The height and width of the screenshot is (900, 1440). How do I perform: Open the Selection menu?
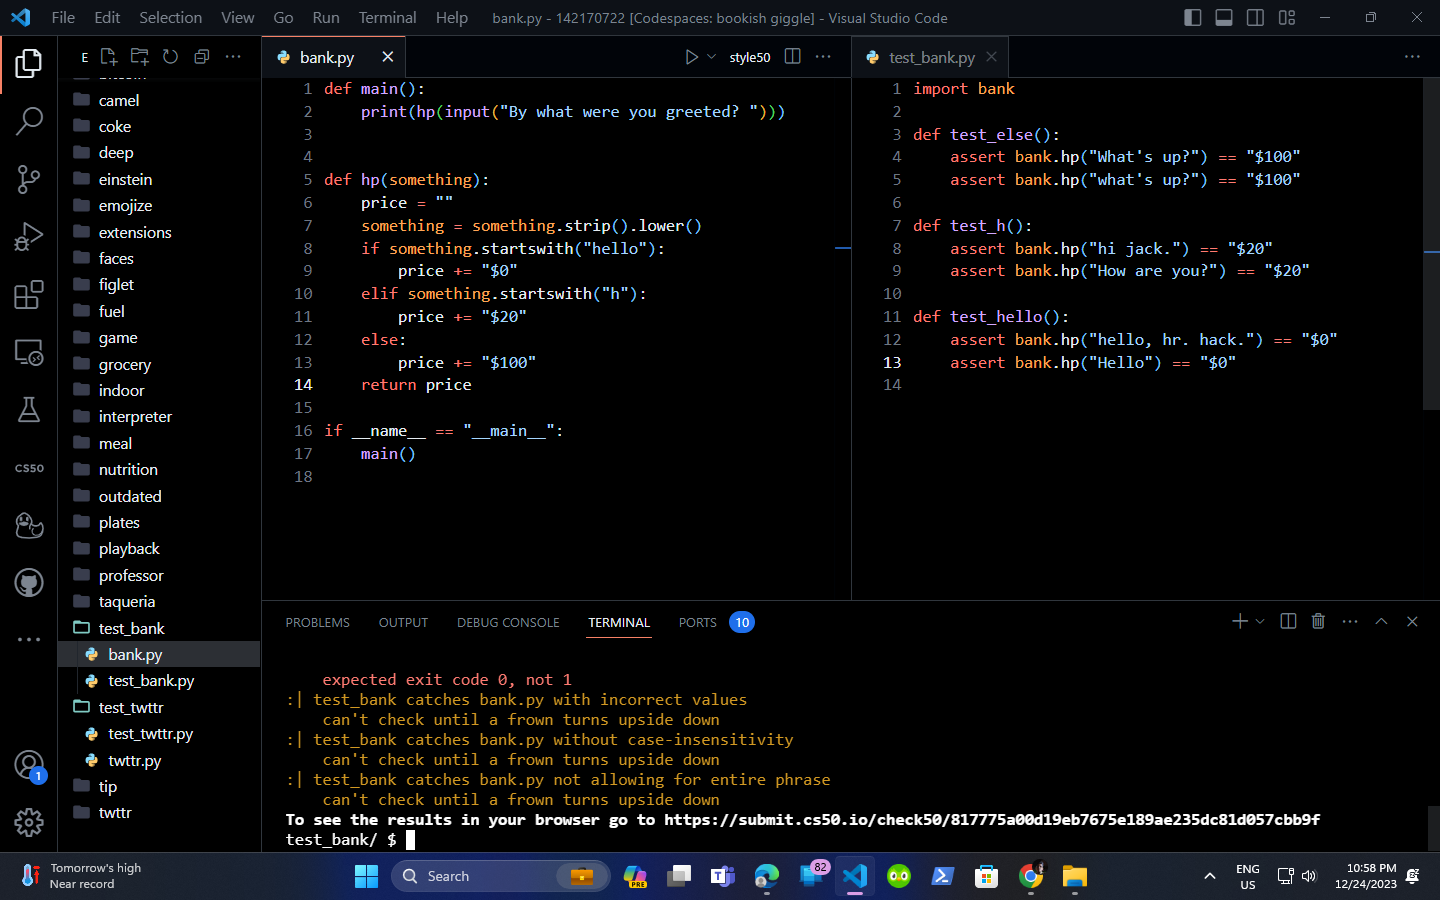coord(170,17)
